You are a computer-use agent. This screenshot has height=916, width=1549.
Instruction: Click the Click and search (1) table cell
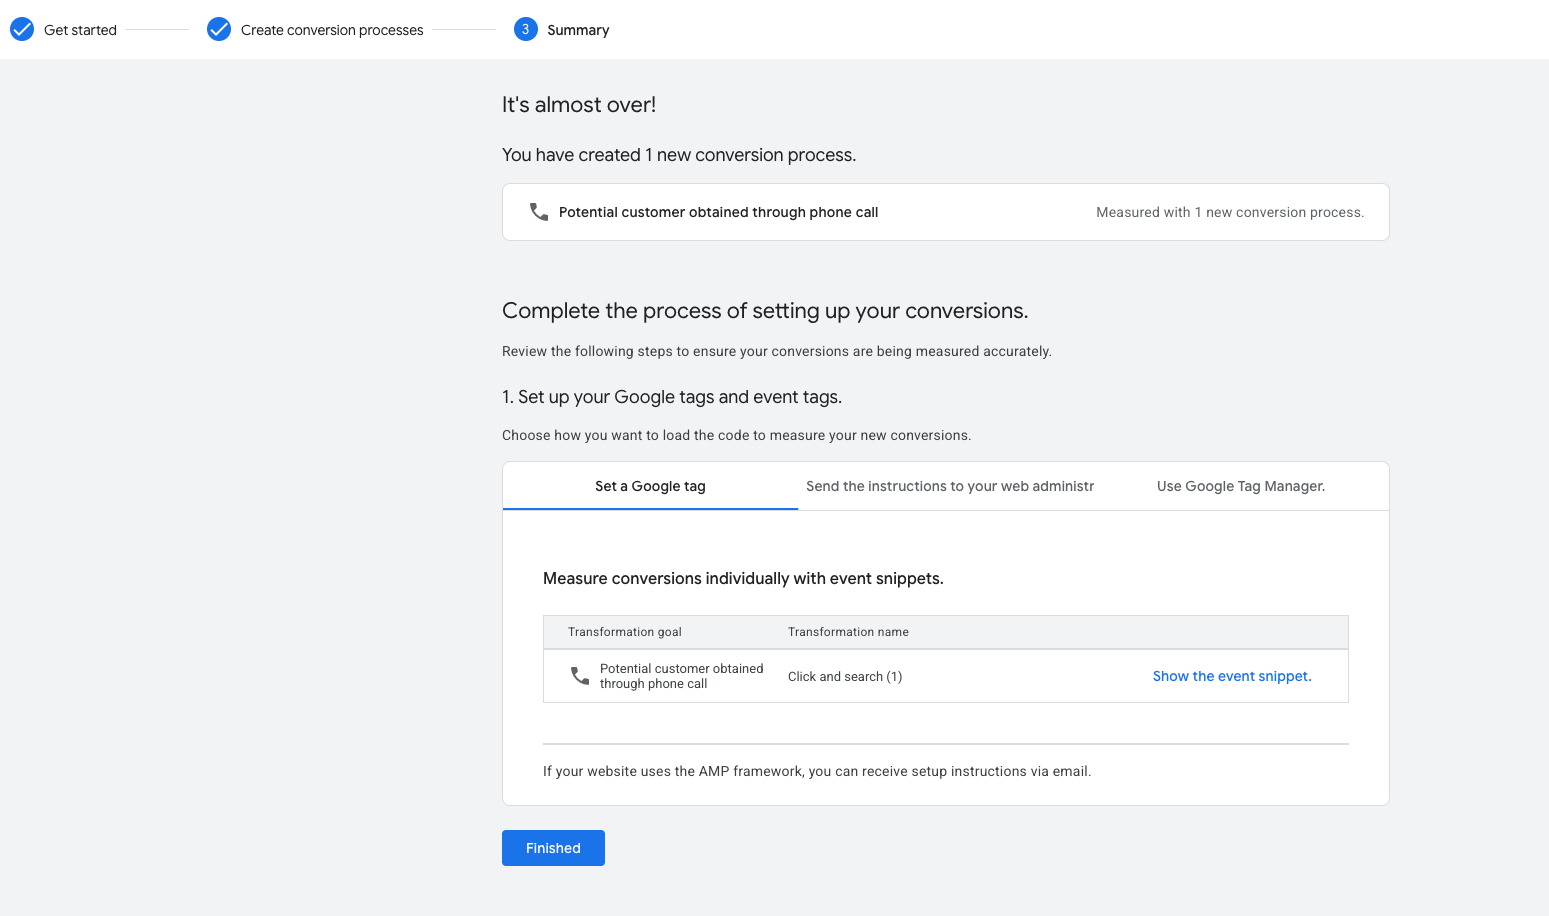pyautogui.click(x=845, y=677)
